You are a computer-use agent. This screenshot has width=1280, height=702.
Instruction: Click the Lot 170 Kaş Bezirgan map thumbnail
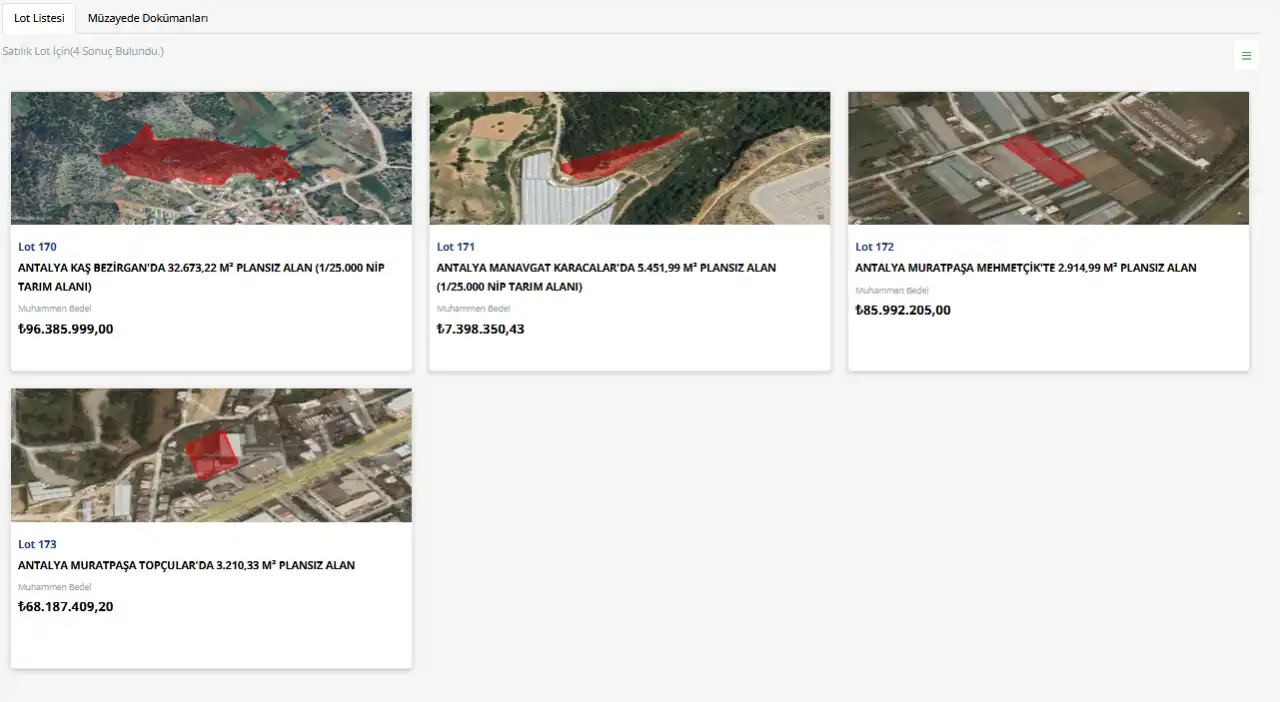point(210,157)
